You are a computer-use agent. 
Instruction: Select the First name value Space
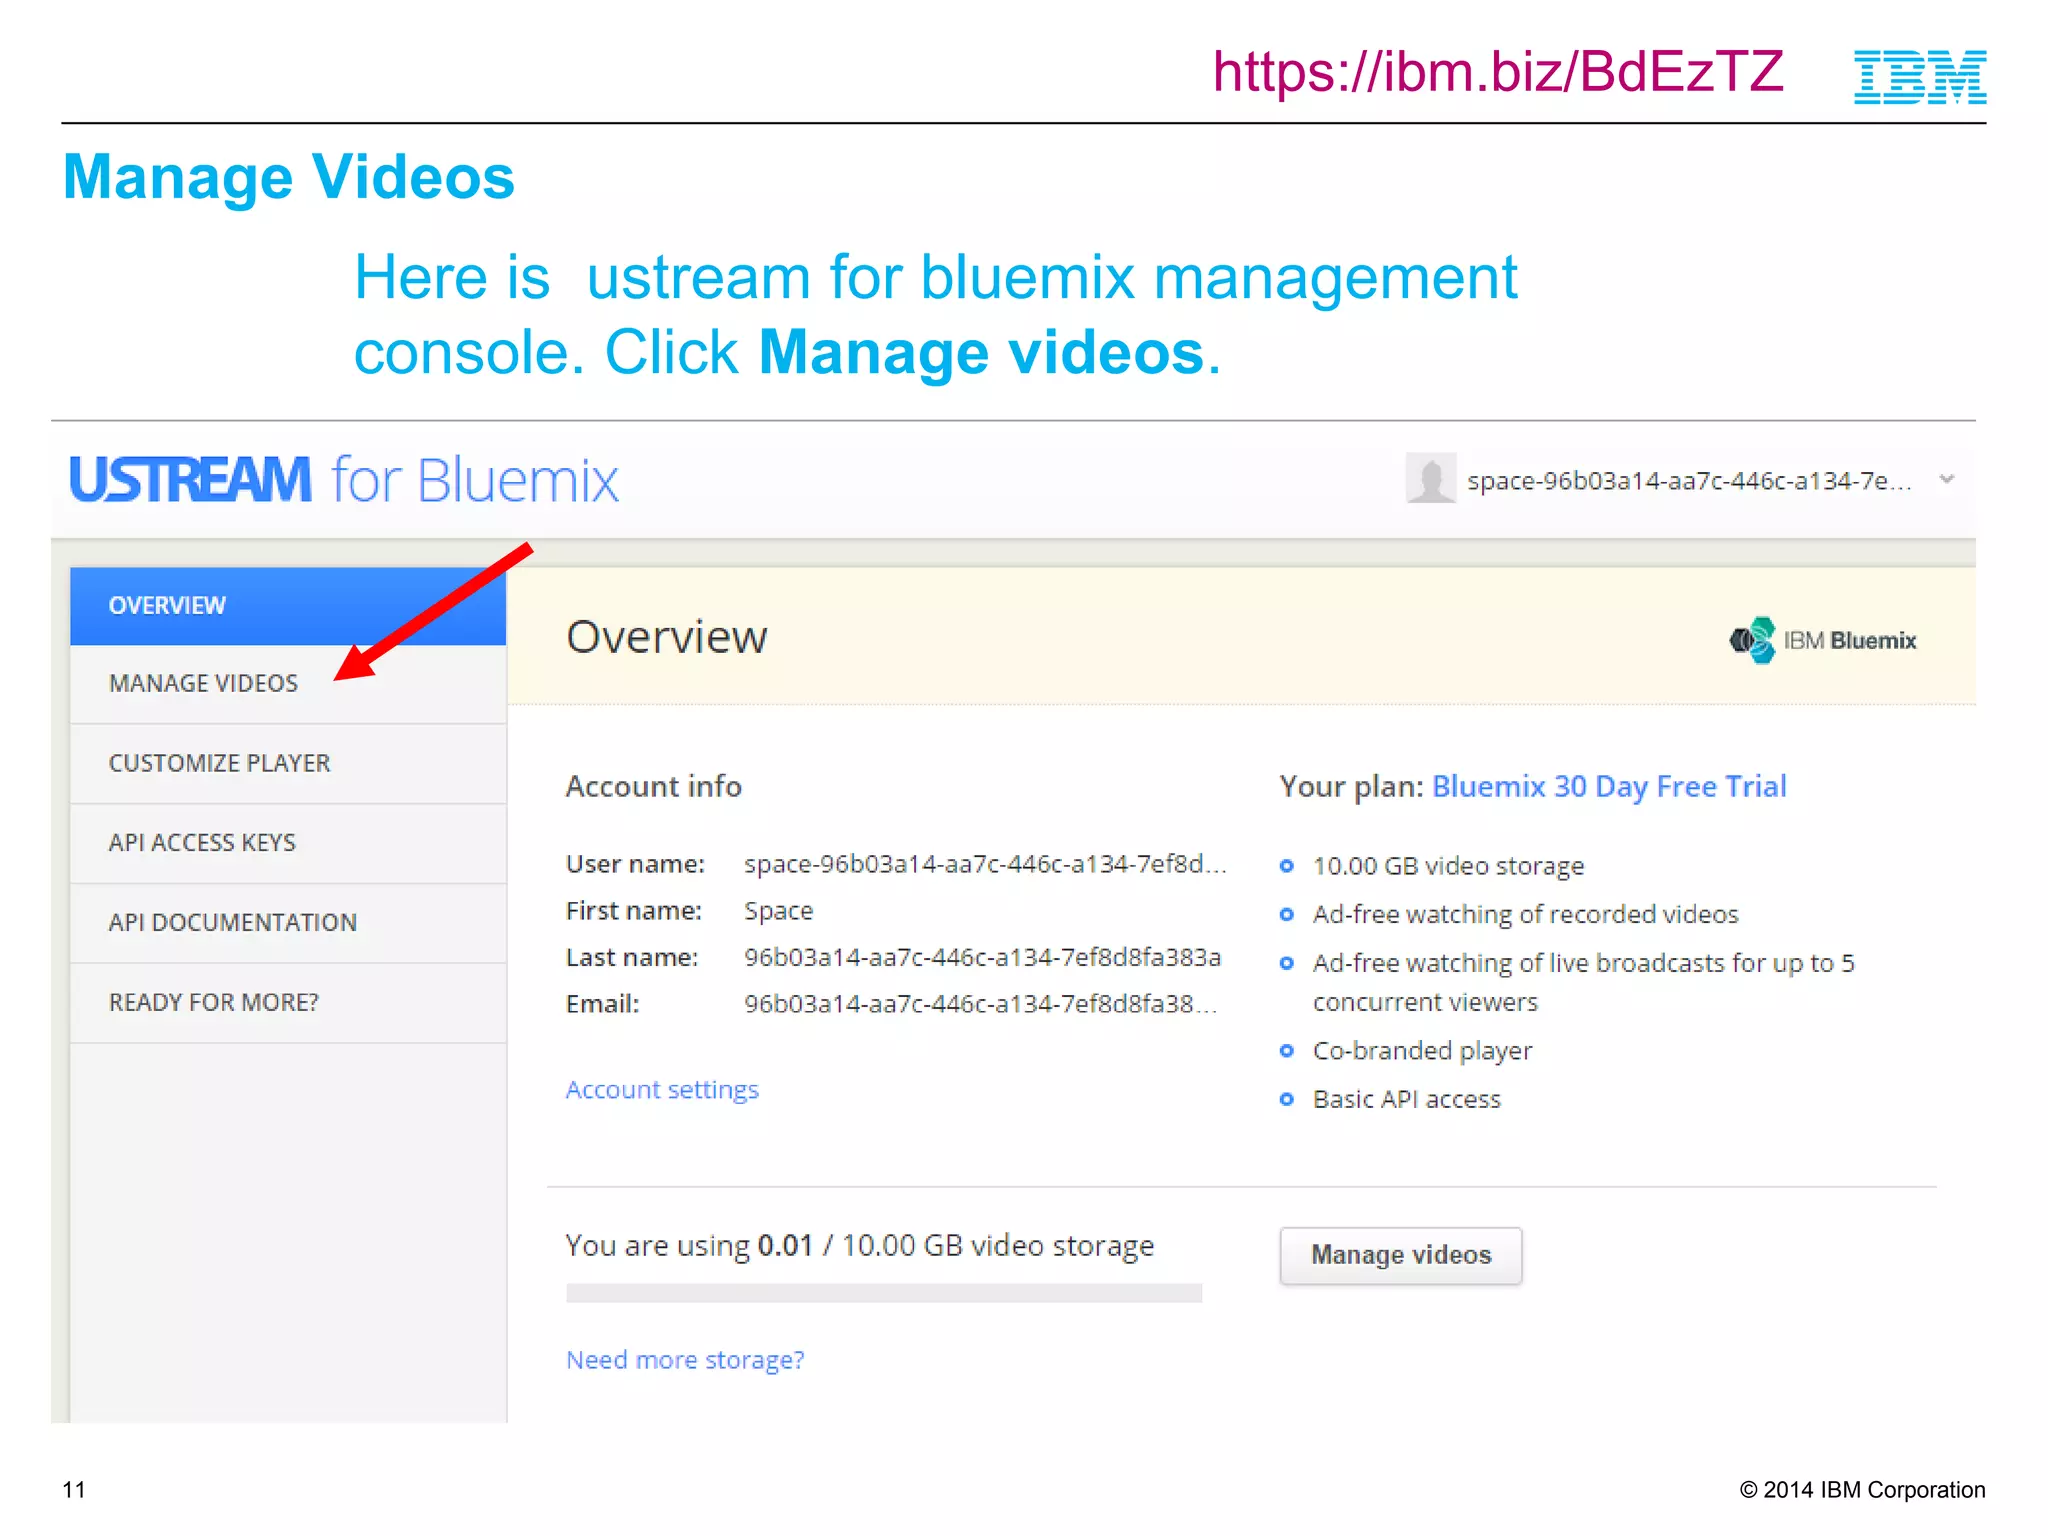[x=779, y=911]
